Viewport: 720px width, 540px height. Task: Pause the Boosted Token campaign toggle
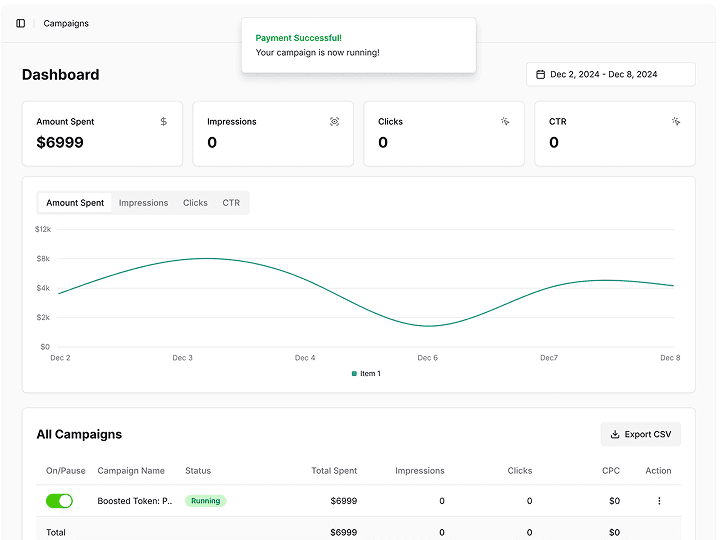click(x=59, y=501)
